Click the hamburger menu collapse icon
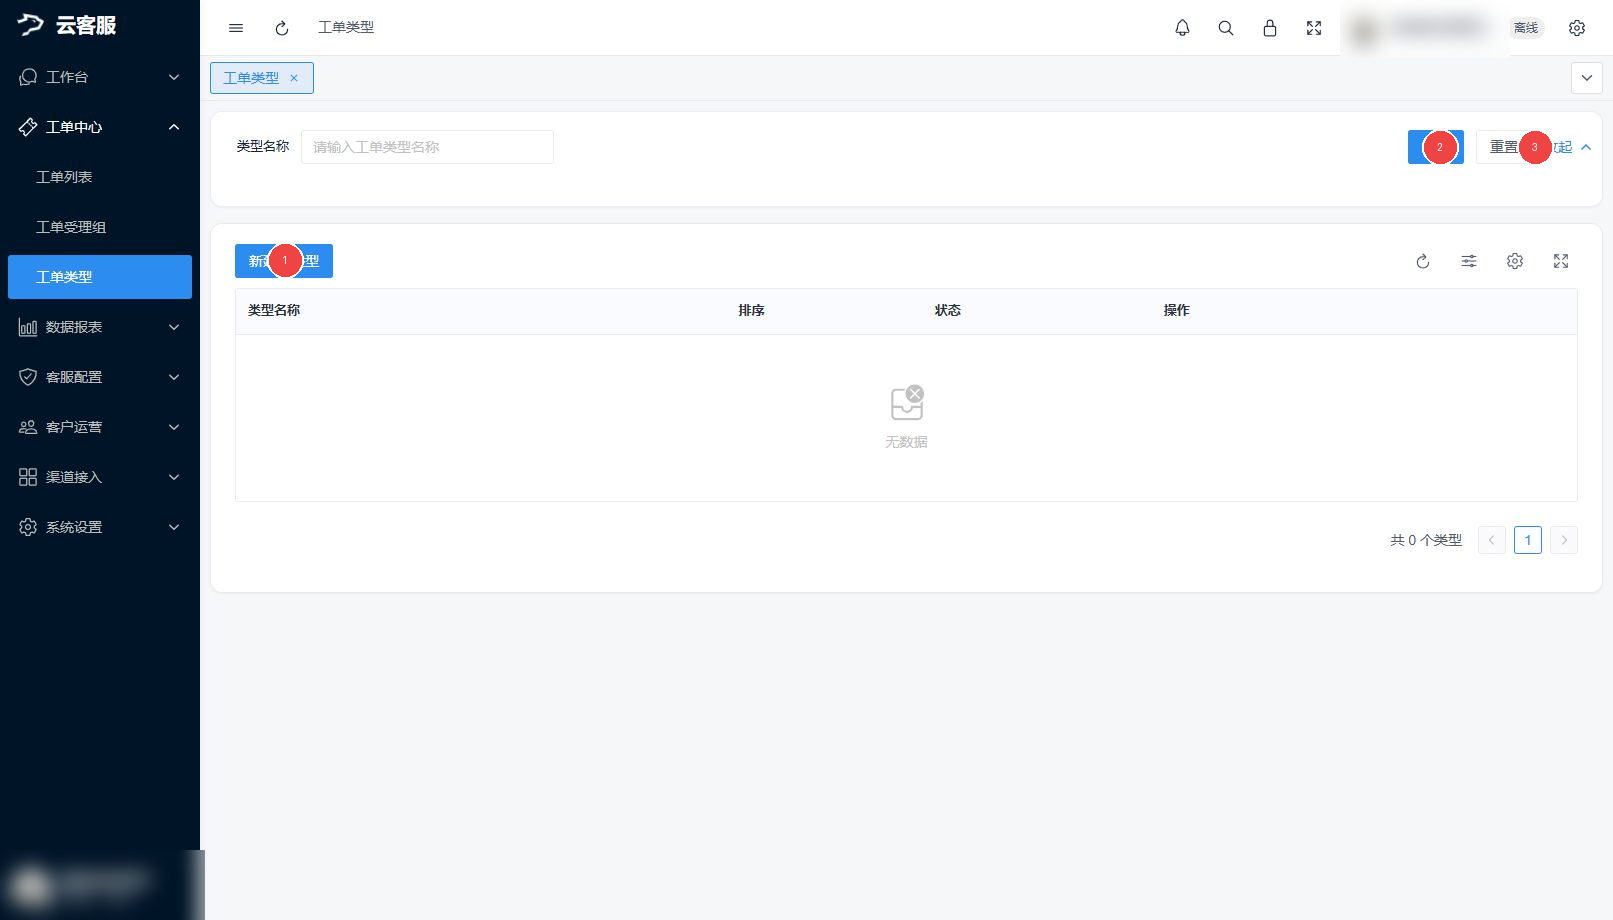The image size is (1613, 920). point(236,28)
